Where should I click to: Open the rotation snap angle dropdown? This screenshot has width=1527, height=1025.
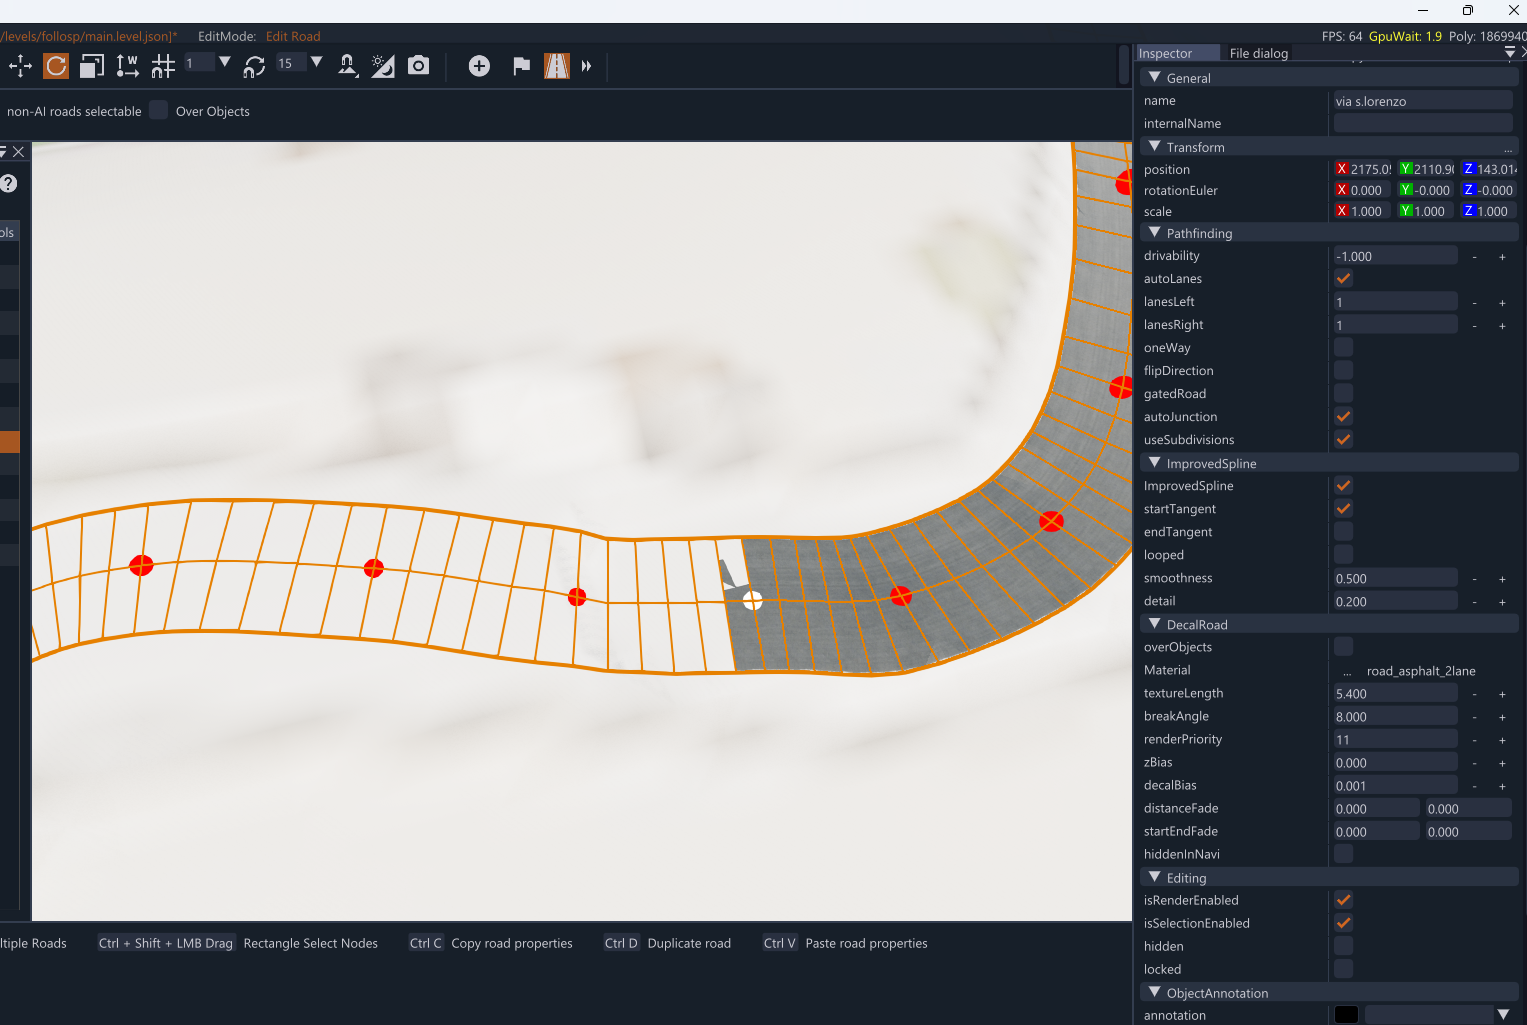[x=317, y=63]
